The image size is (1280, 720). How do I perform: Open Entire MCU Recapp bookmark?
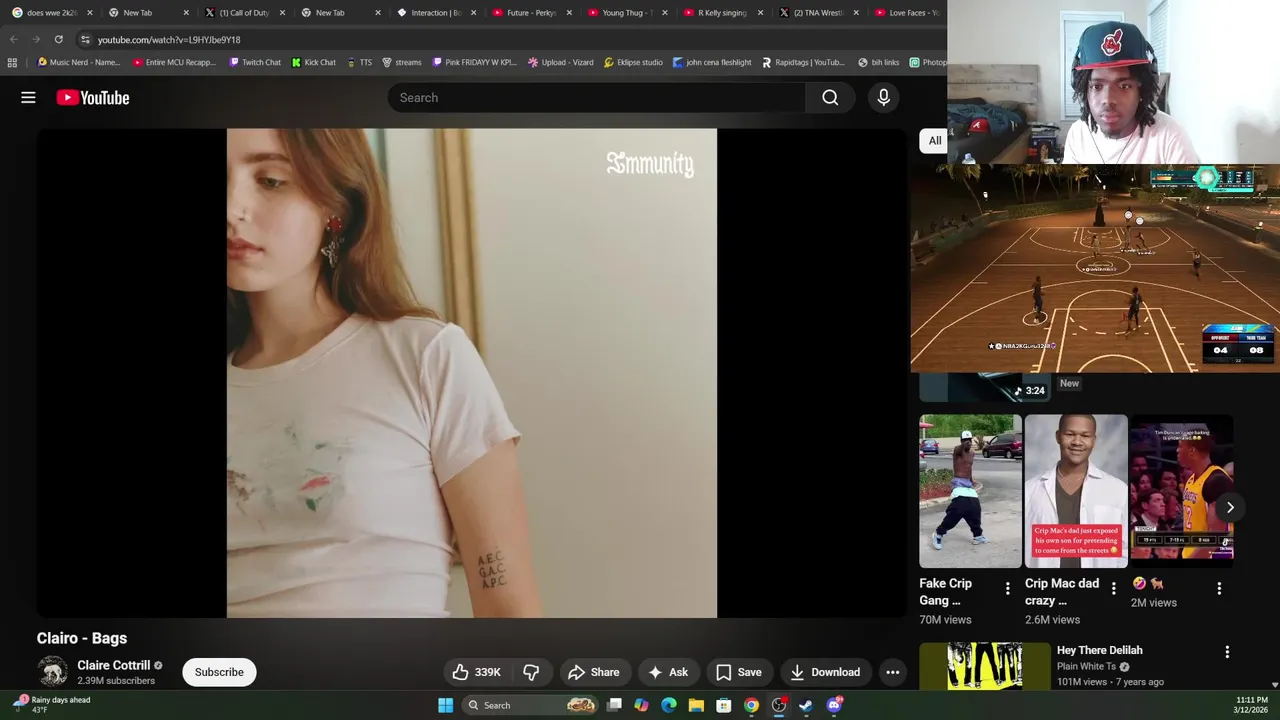174,62
